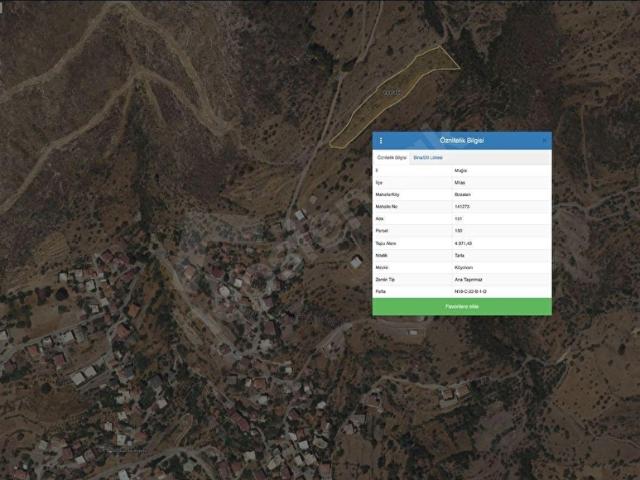Click the Öznitelik Bilgisi panel title
This screenshot has height=480, width=640.
click(462, 140)
